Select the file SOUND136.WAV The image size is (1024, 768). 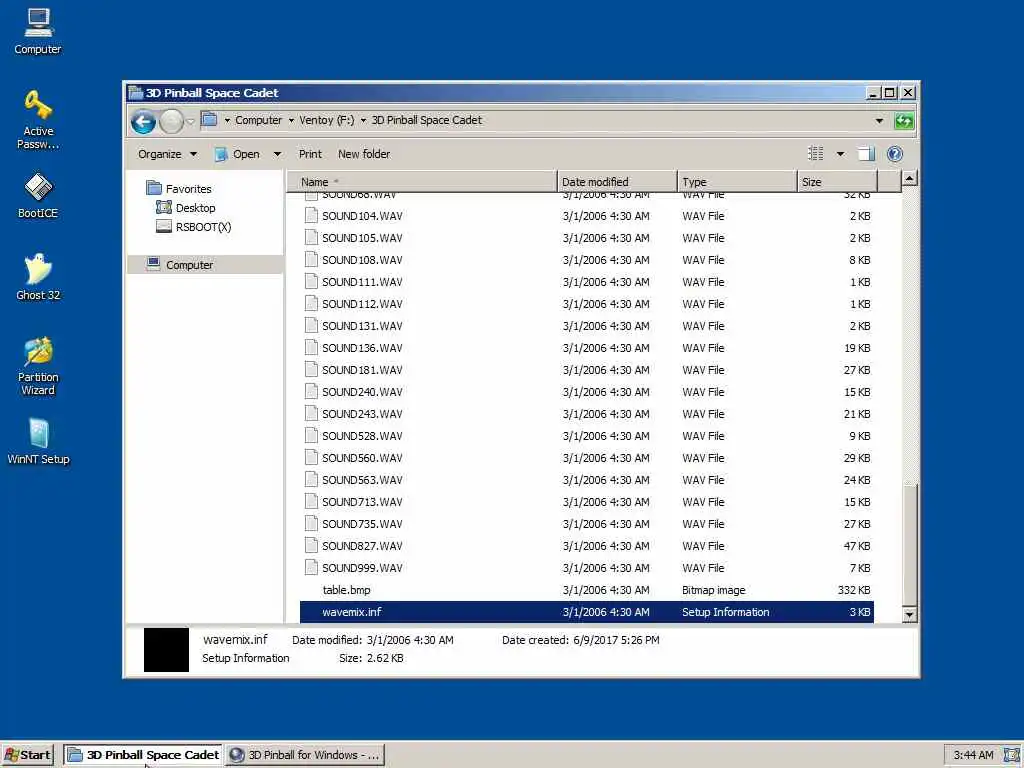pos(362,348)
